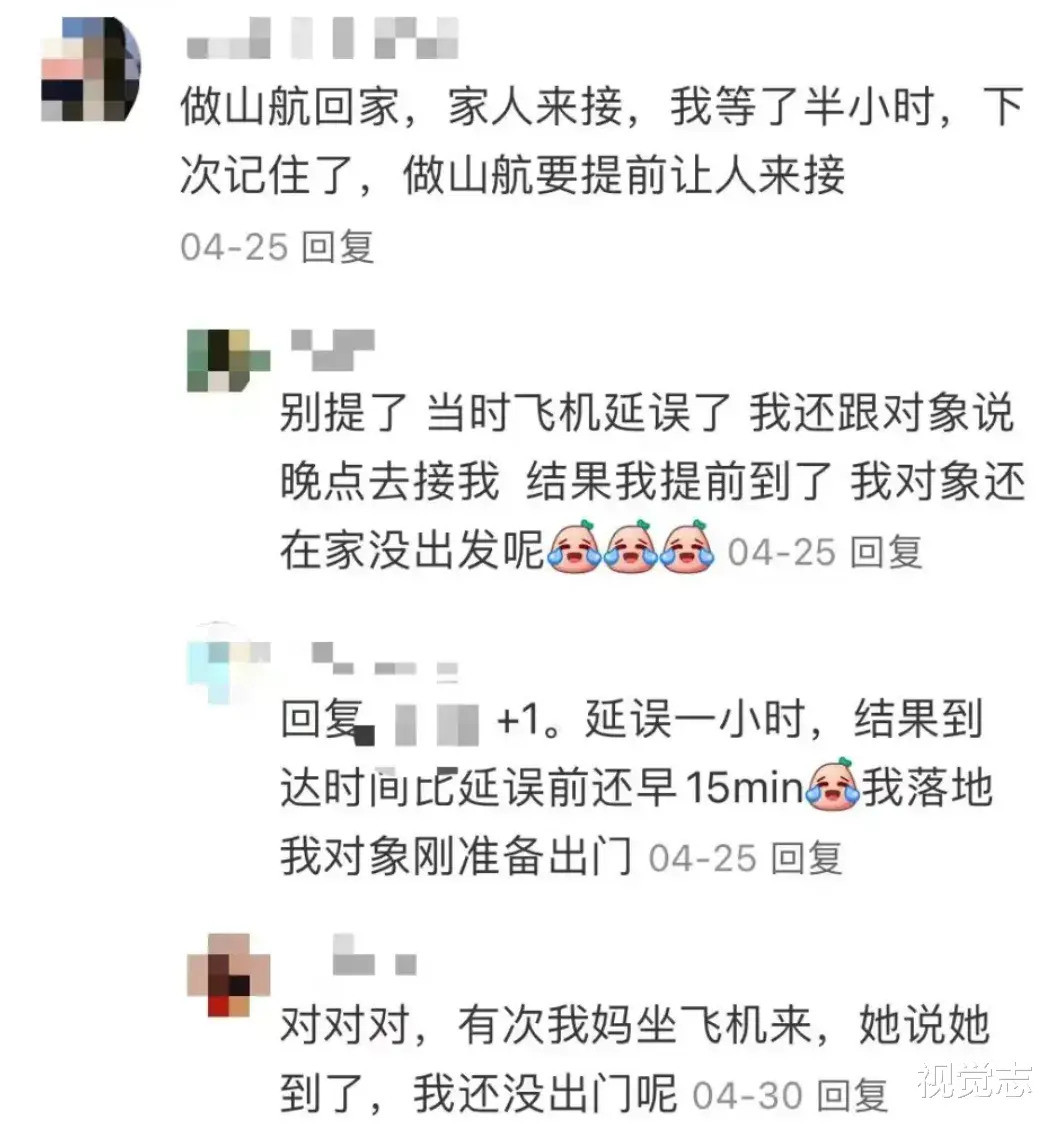
Task: Tap crying emoji after 15min
Action: 833,786
